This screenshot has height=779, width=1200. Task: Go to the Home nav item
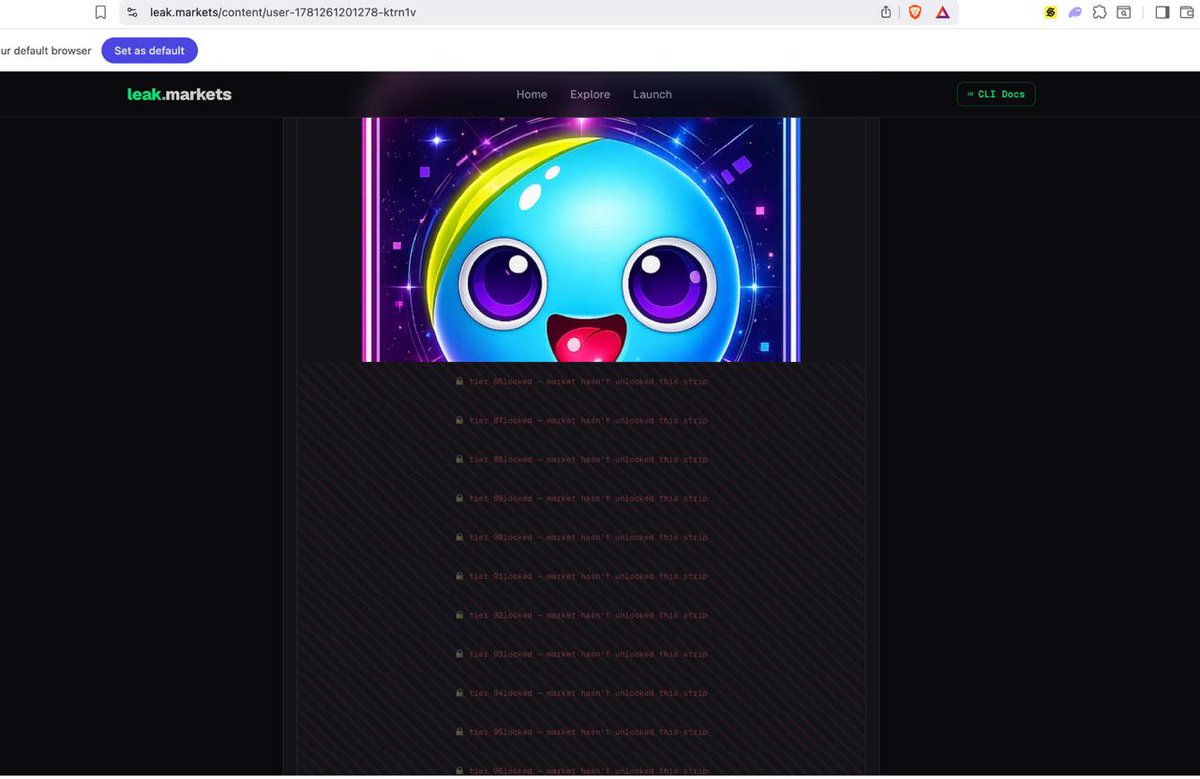532,94
